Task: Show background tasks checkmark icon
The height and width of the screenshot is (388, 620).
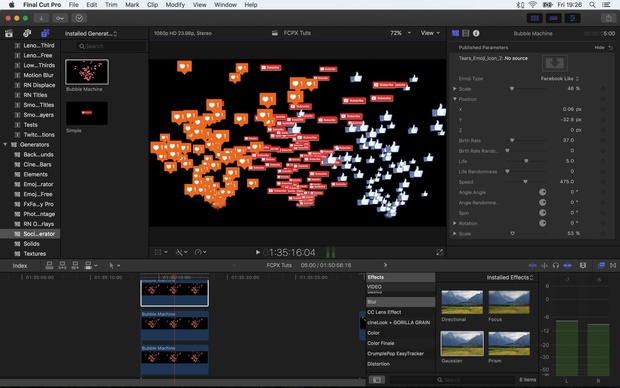Action: [79, 18]
